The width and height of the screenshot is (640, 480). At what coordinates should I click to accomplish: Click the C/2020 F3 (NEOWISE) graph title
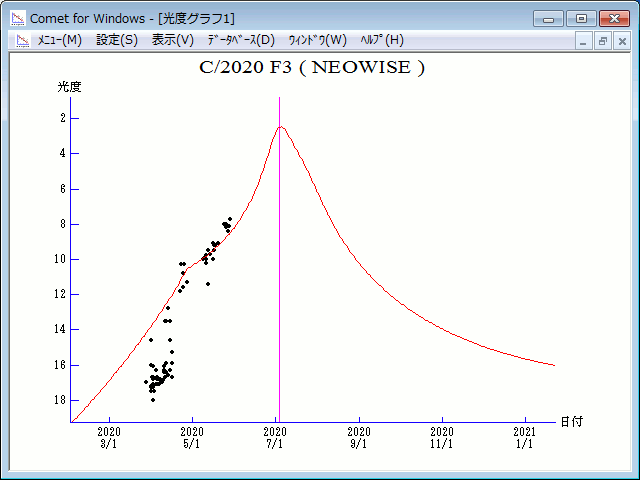point(313,68)
